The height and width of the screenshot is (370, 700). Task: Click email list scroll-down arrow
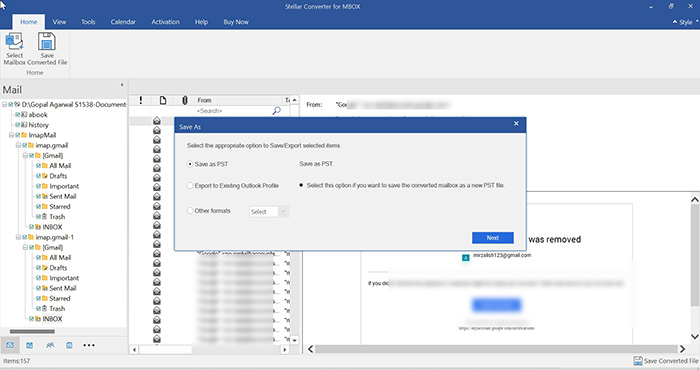click(x=294, y=340)
